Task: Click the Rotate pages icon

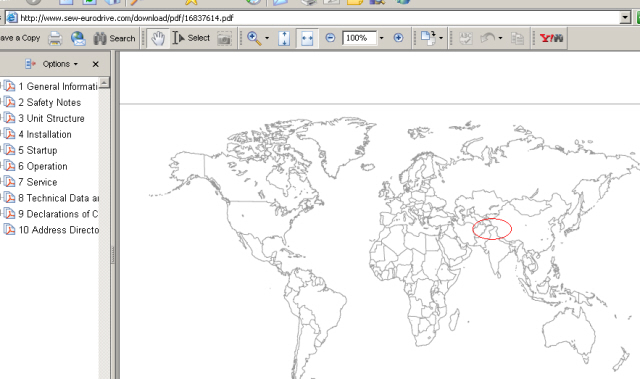Action: pos(428,38)
